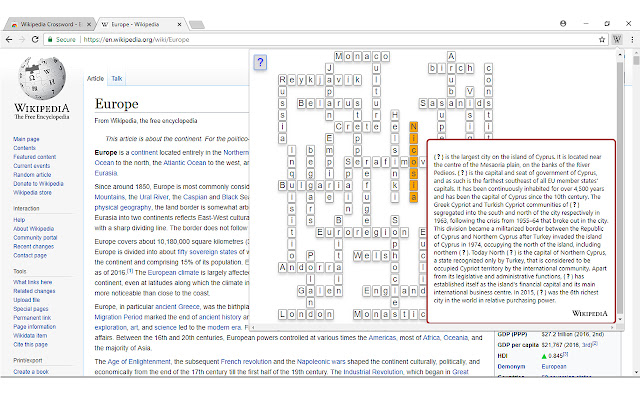Viewport: 640px width, 400px height.
Task: Click the crossword popup horizontal scrollbar
Action: pyautogui.click(x=433, y=327)
